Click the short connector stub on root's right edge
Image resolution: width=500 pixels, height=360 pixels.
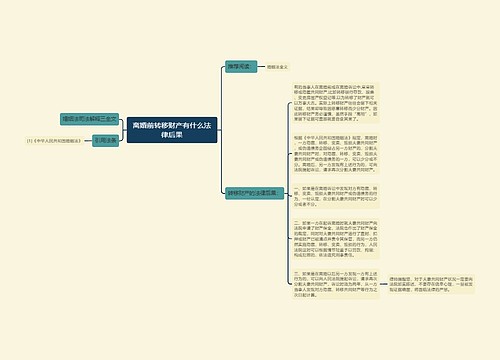tap(219, 130)
